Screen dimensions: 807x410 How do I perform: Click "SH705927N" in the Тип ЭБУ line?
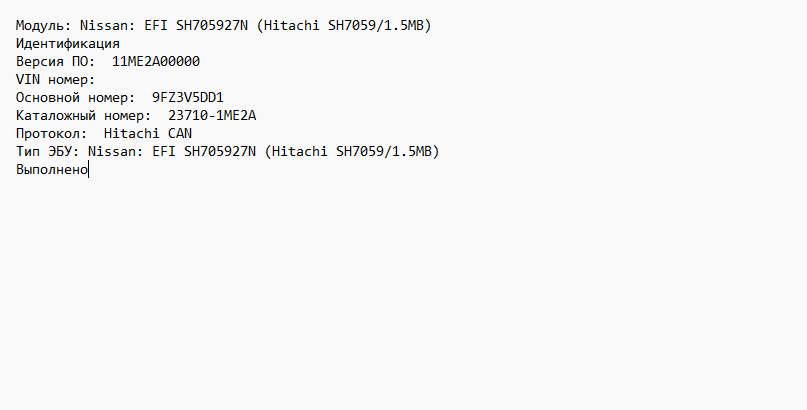[x=220, y=151]
